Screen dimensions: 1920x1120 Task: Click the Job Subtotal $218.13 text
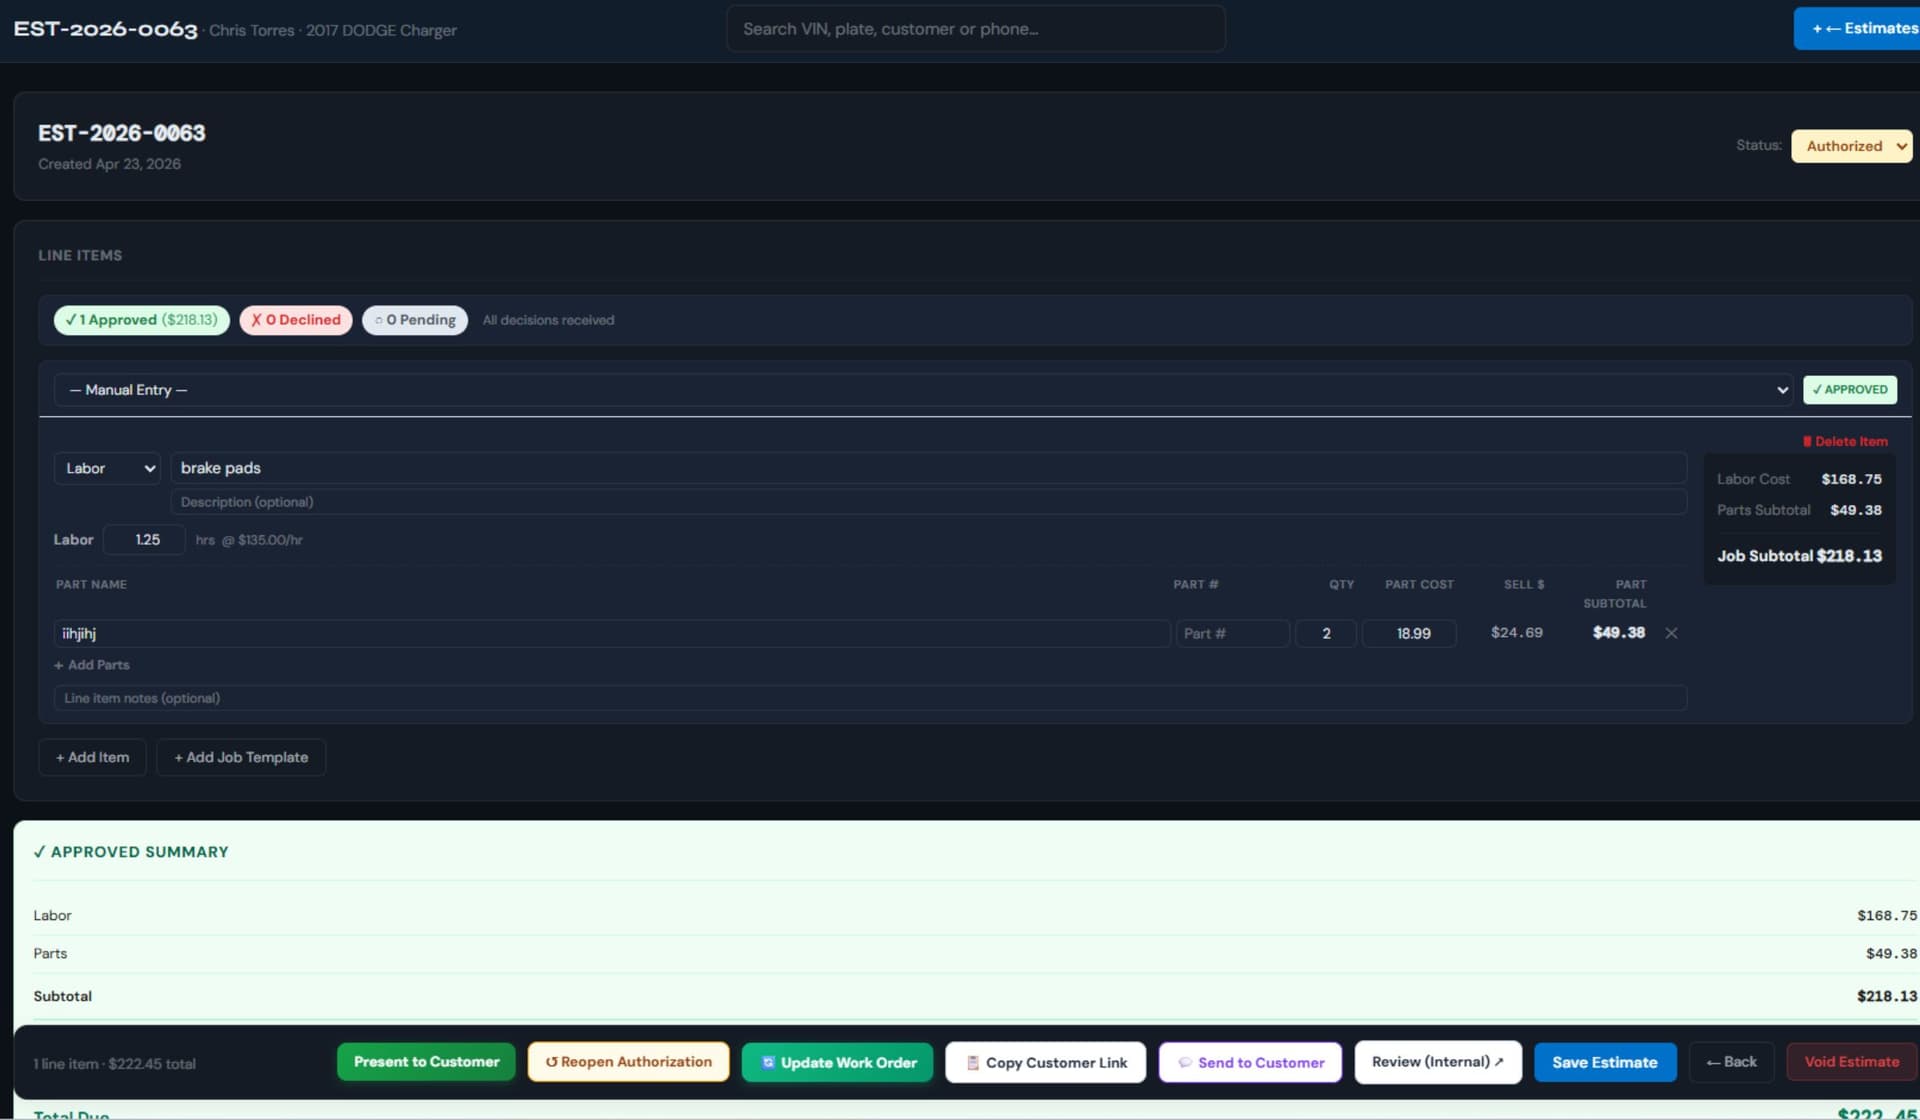pos(1799,556)
